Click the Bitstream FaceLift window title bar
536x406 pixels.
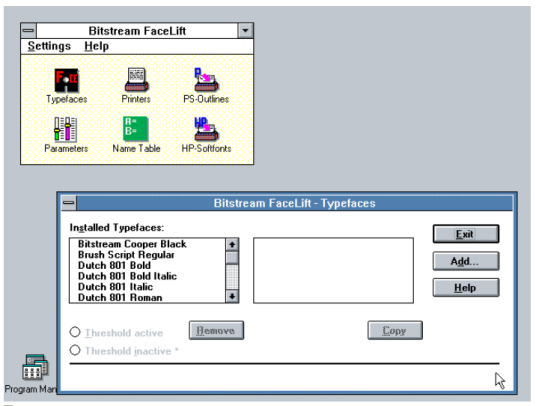click(x=137, y=31)
